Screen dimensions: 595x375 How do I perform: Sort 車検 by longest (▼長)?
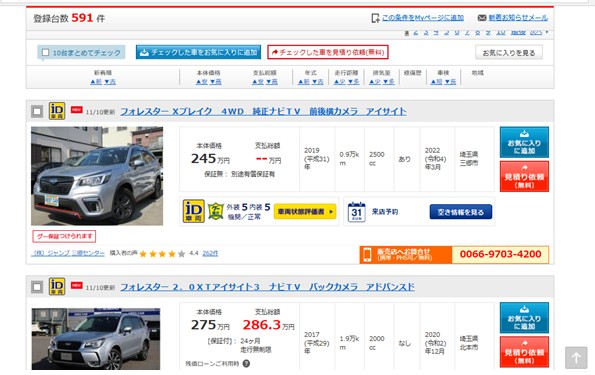450,82
